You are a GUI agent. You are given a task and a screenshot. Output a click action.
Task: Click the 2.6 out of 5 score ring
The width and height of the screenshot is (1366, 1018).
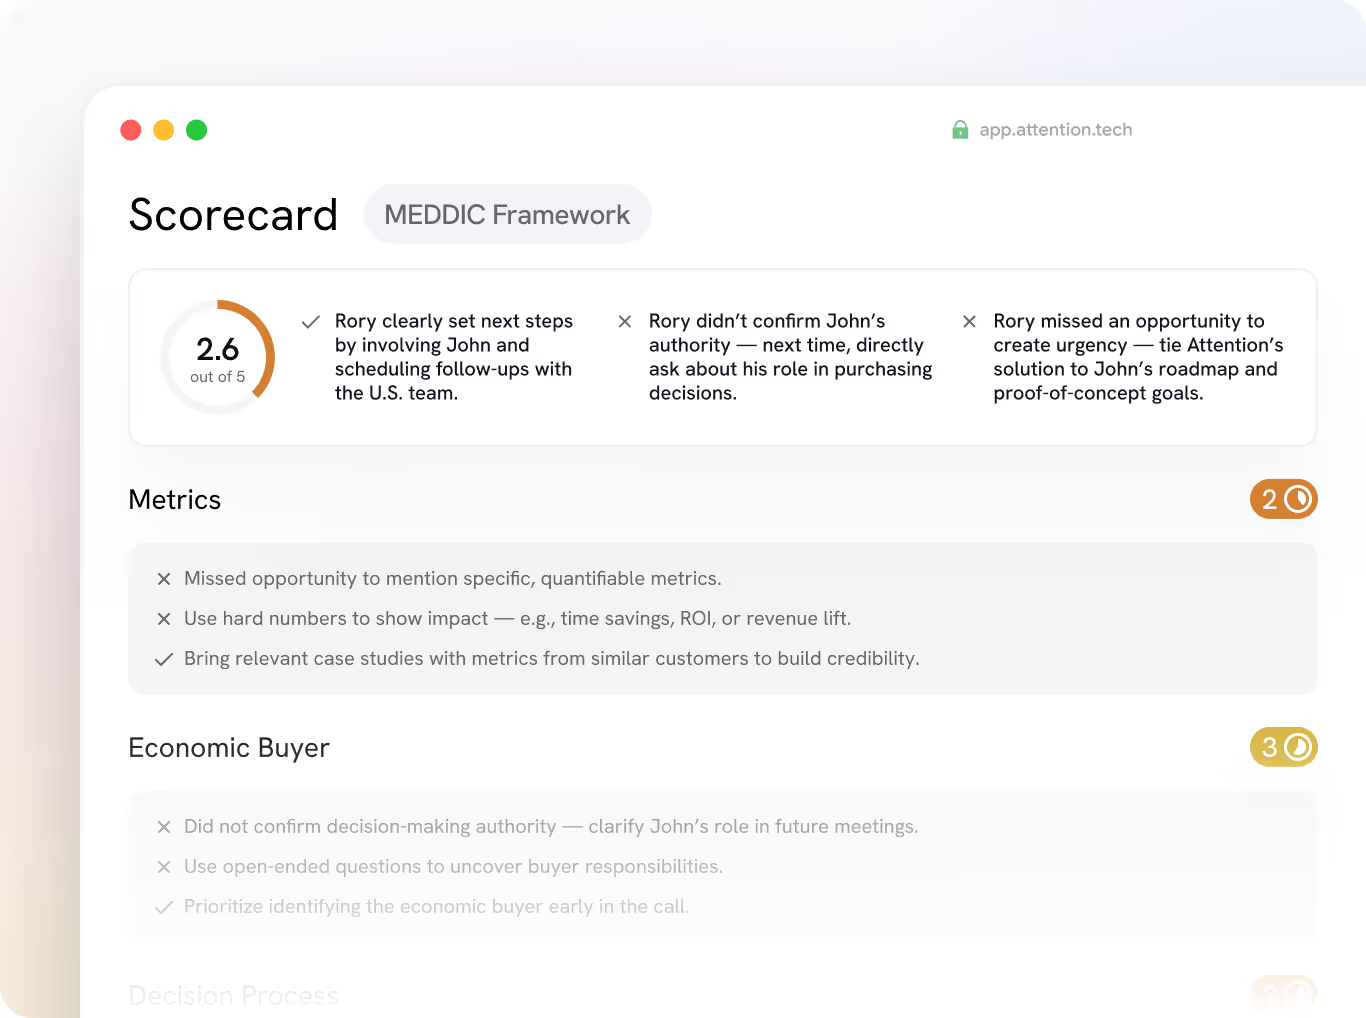(218, 357)
